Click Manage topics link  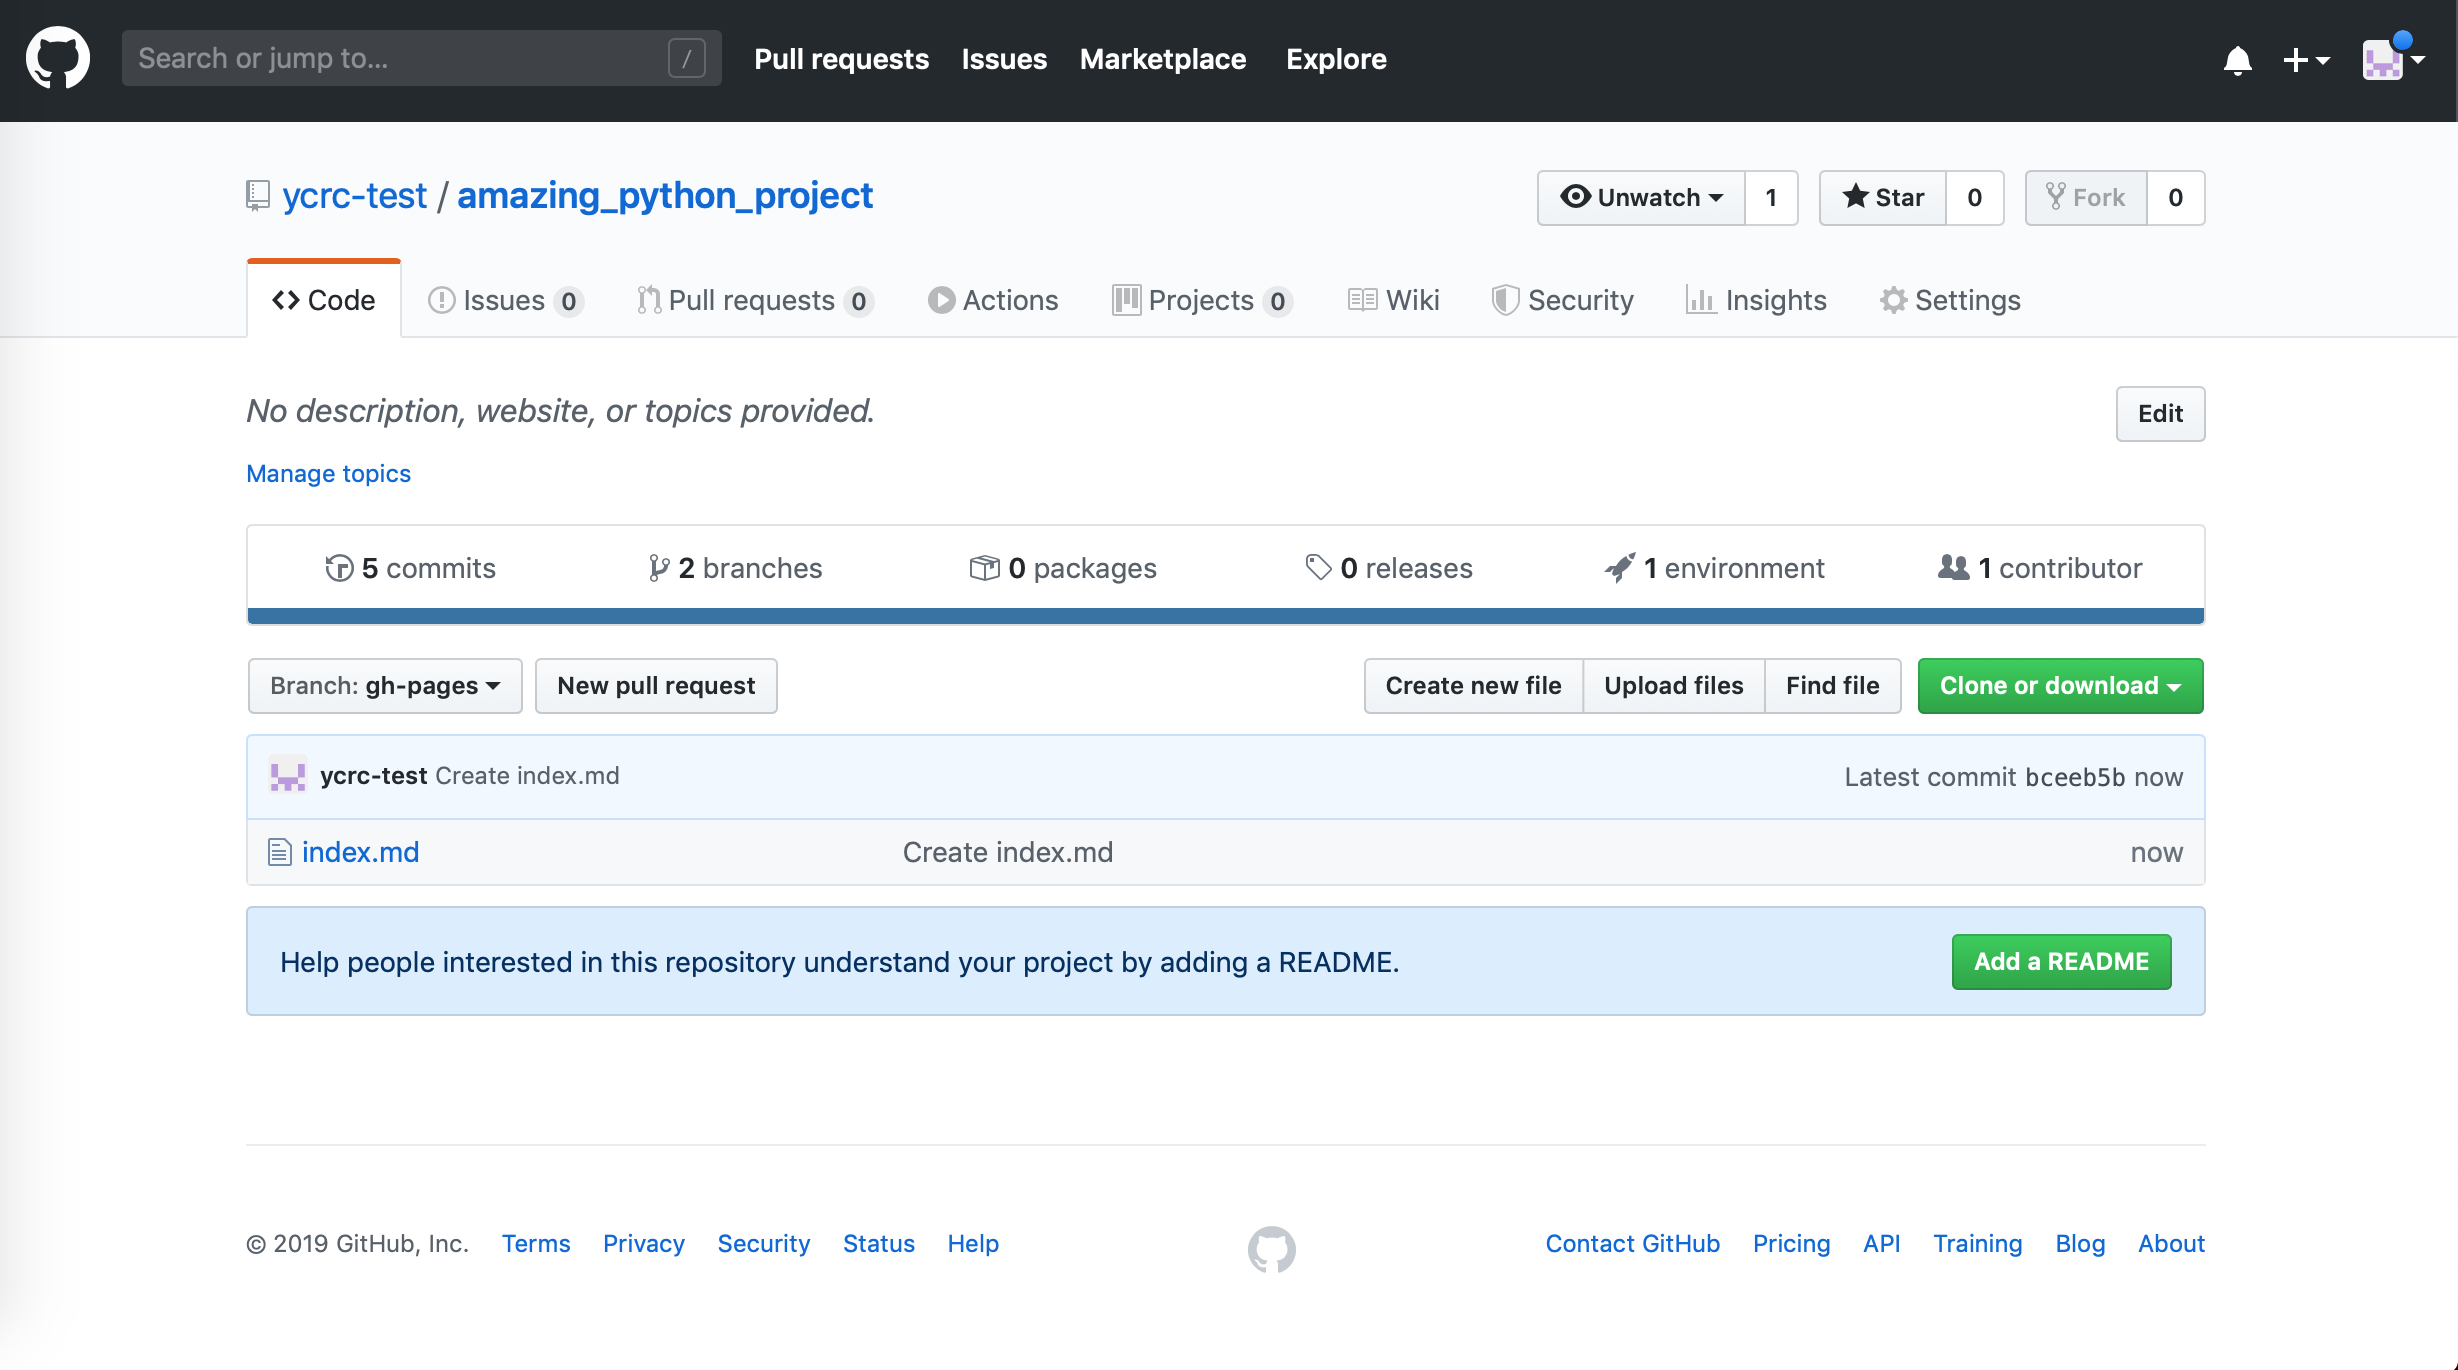point(328,474)
